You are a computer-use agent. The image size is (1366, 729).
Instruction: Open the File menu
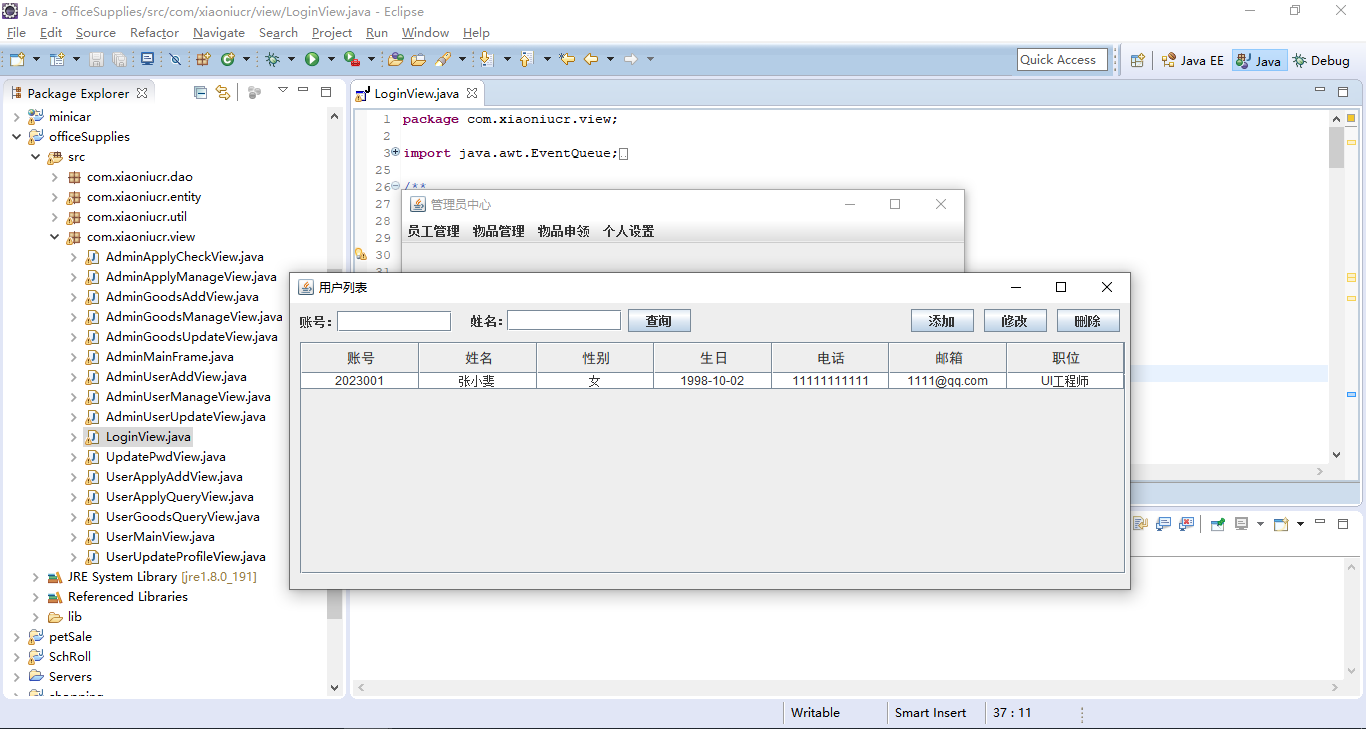(16, 33)
